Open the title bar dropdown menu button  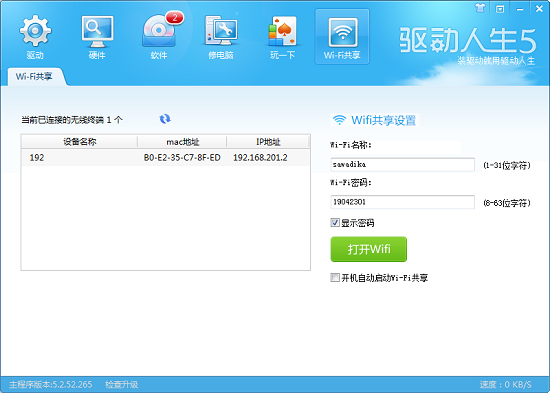pos(500,9)
